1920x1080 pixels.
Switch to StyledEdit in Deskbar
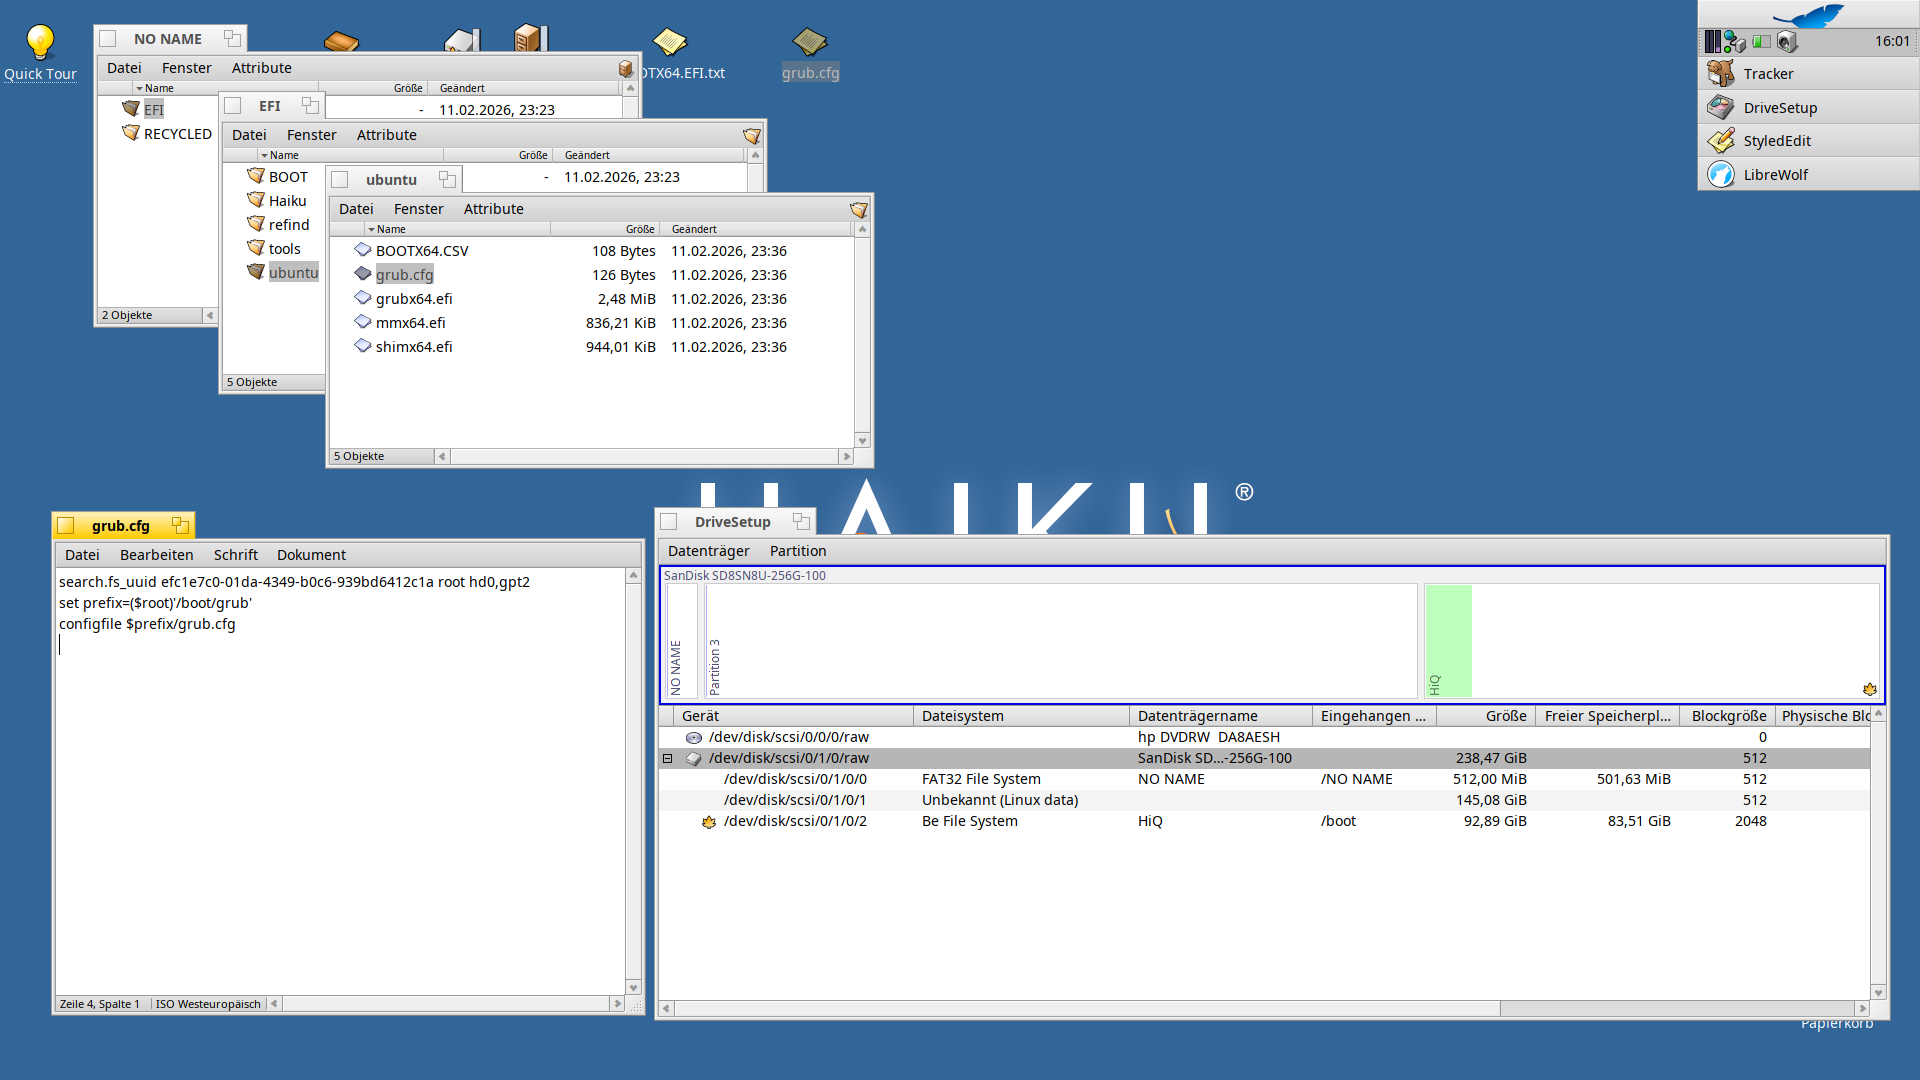(1776, 141)
